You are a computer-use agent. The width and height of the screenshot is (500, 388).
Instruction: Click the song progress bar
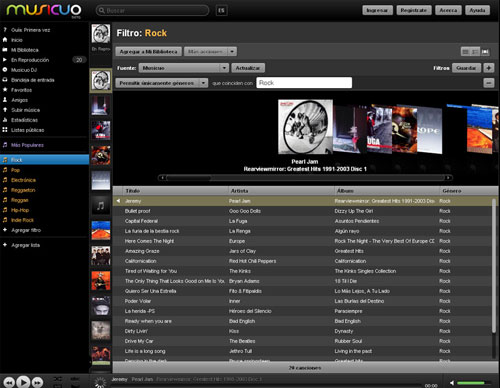pyautogui.click(x=265, y=386)
